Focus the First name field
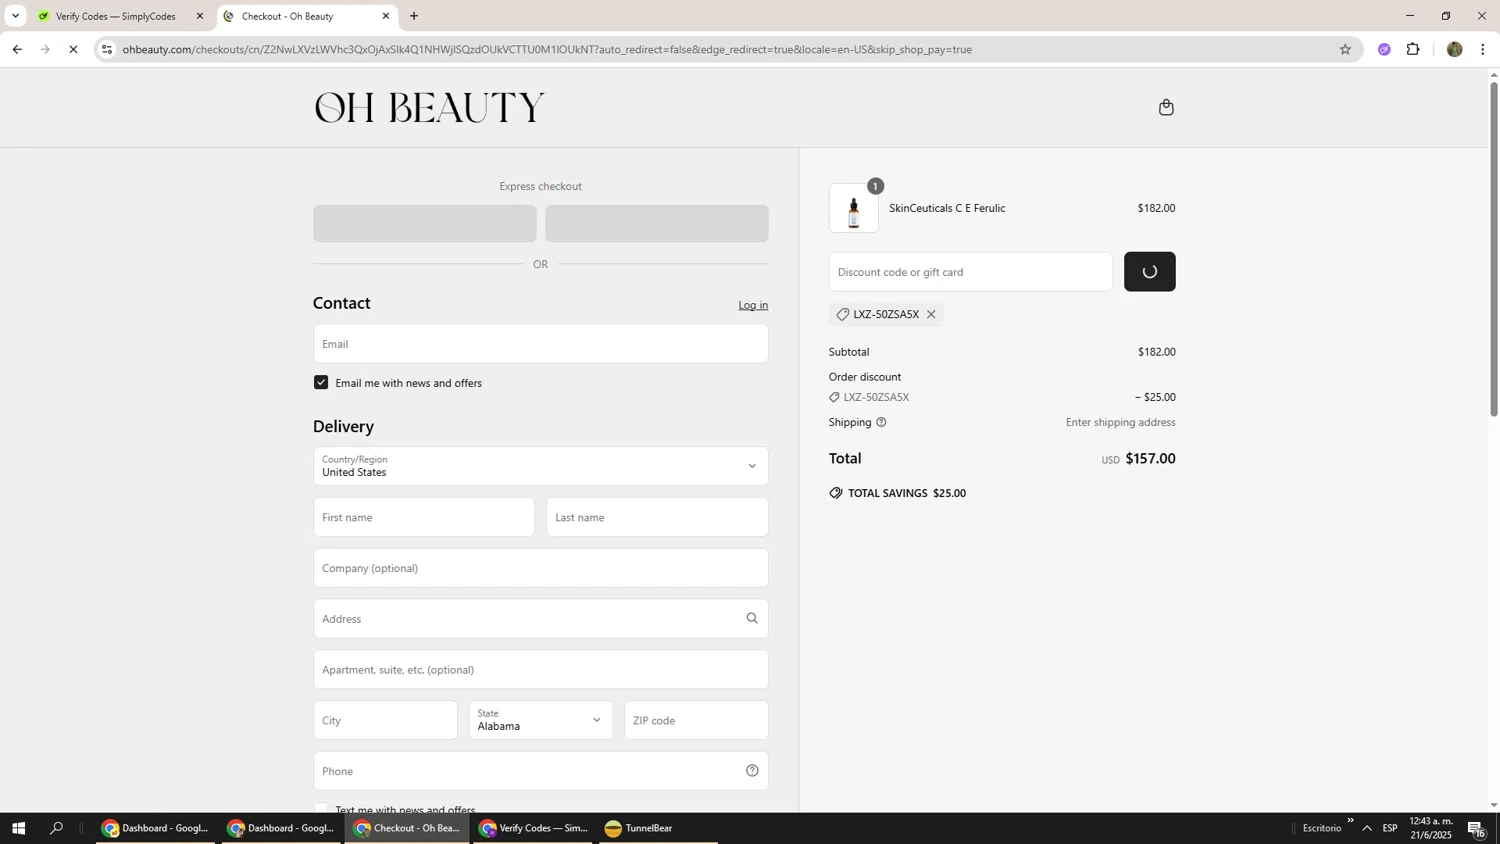 tap(424, 517)
